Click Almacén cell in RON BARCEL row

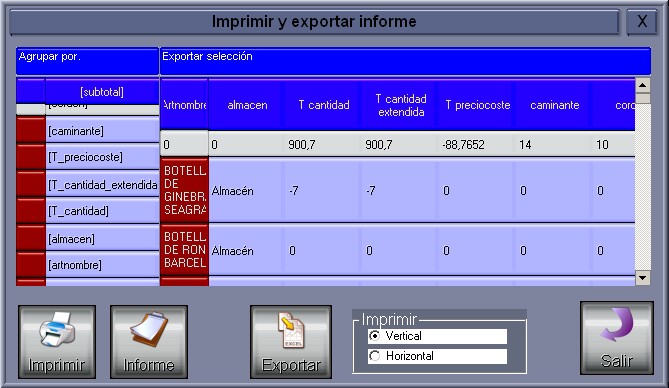click(246, 250)
